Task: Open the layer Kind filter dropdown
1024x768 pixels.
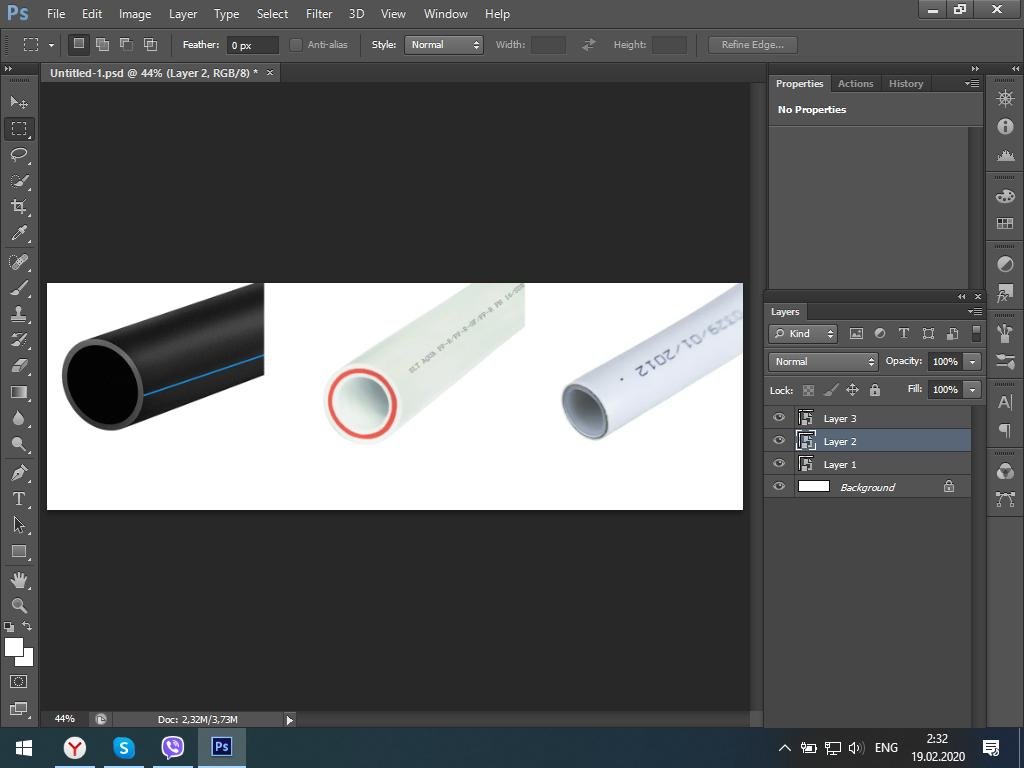Action: point(803,334)
